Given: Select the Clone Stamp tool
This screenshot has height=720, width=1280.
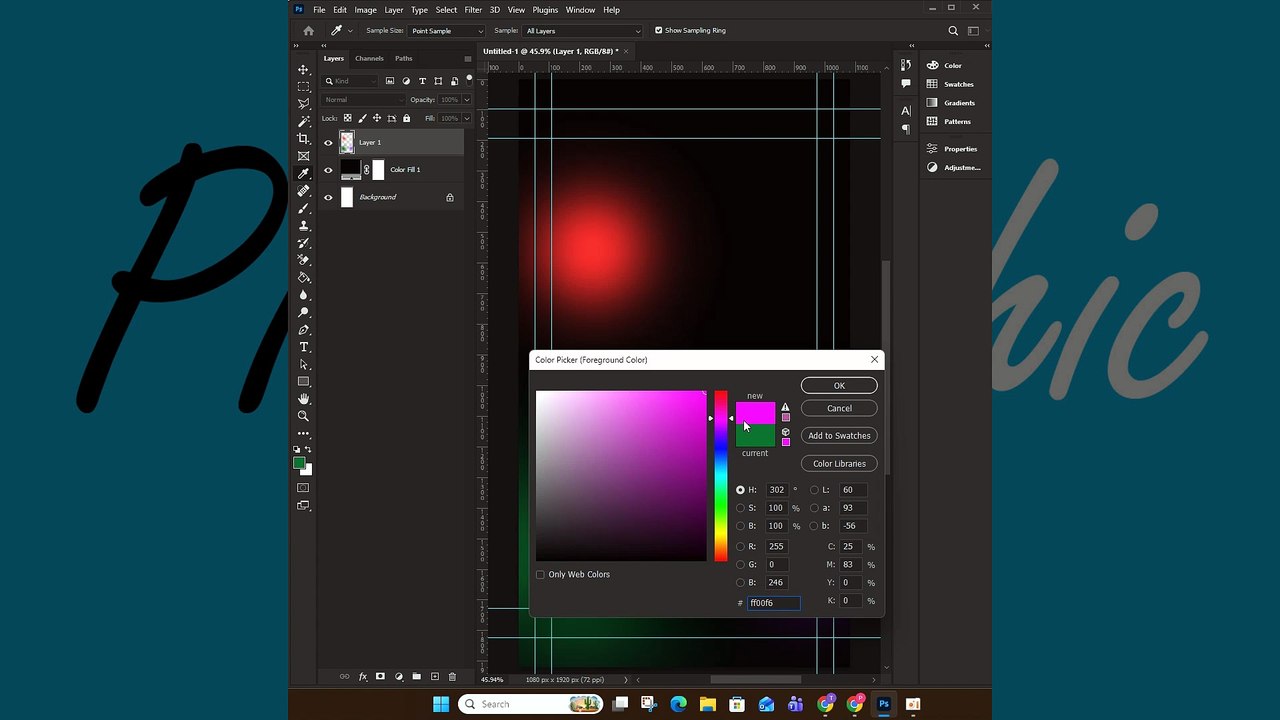Looking at the screenshot, I should click(303, 225).
